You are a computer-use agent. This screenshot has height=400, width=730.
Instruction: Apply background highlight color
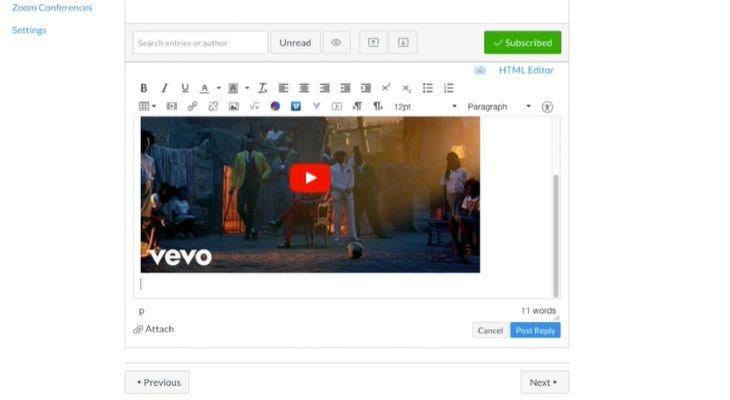[233, 88]
